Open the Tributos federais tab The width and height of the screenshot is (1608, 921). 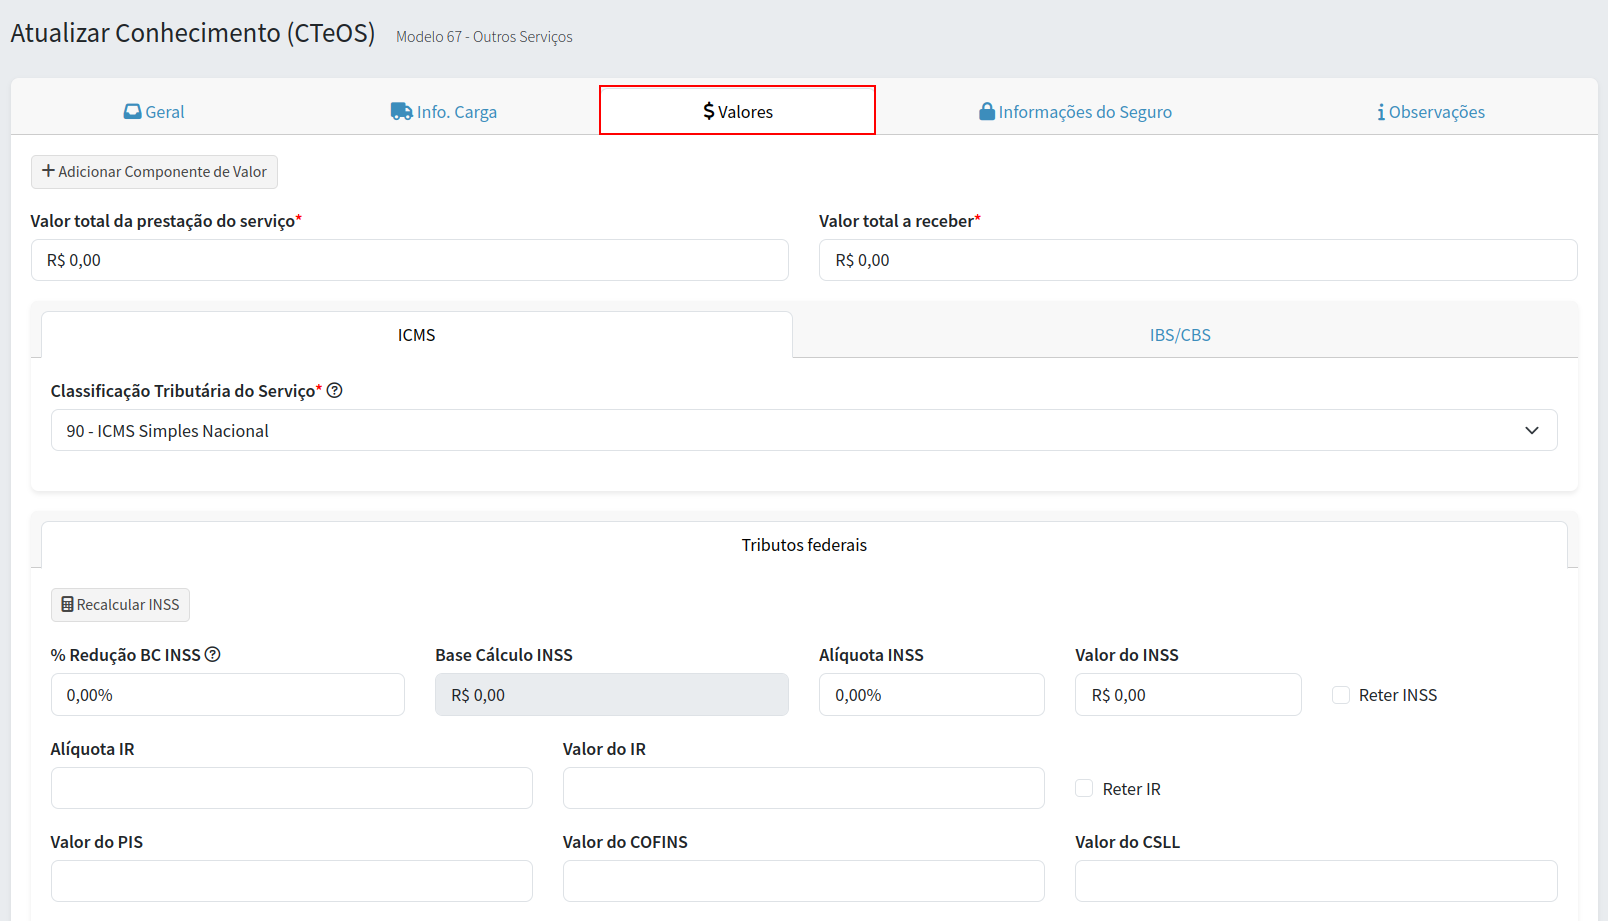tap(804, 545)
